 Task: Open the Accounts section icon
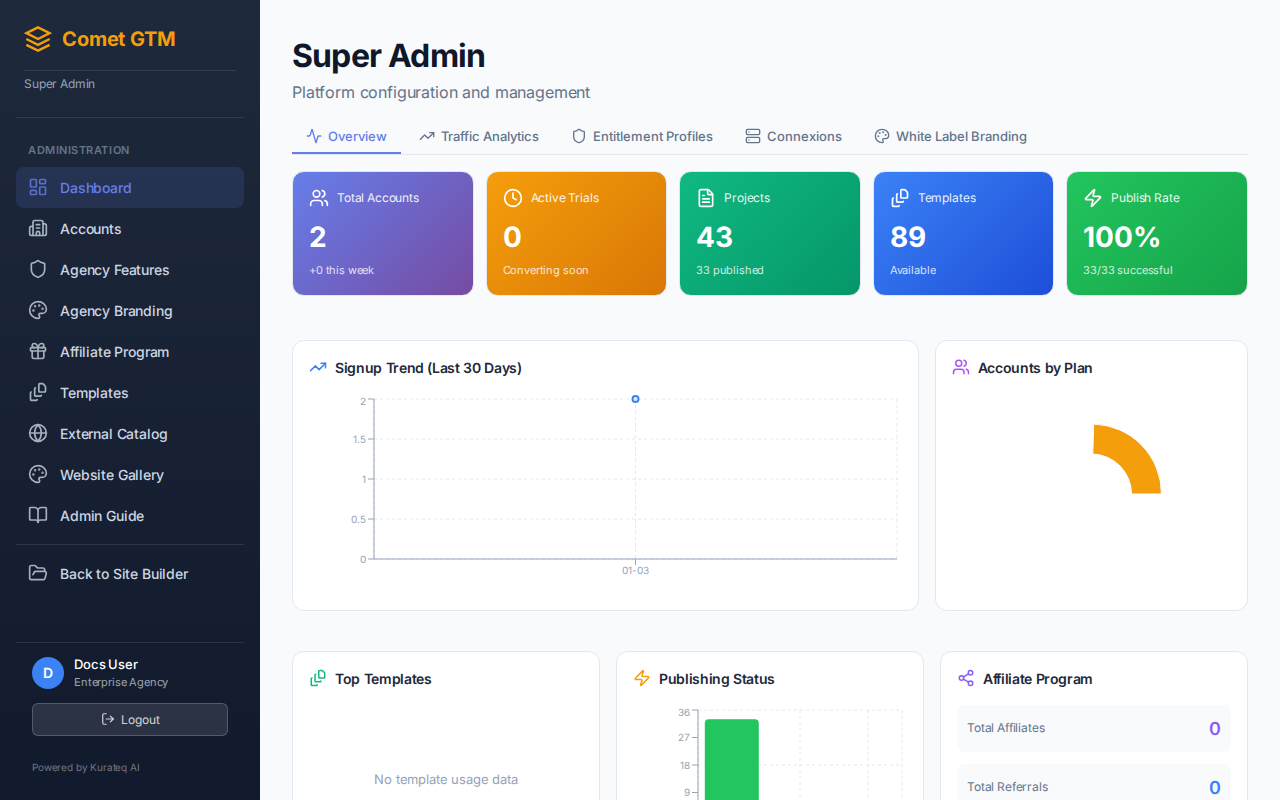click(x=37, y=228)
